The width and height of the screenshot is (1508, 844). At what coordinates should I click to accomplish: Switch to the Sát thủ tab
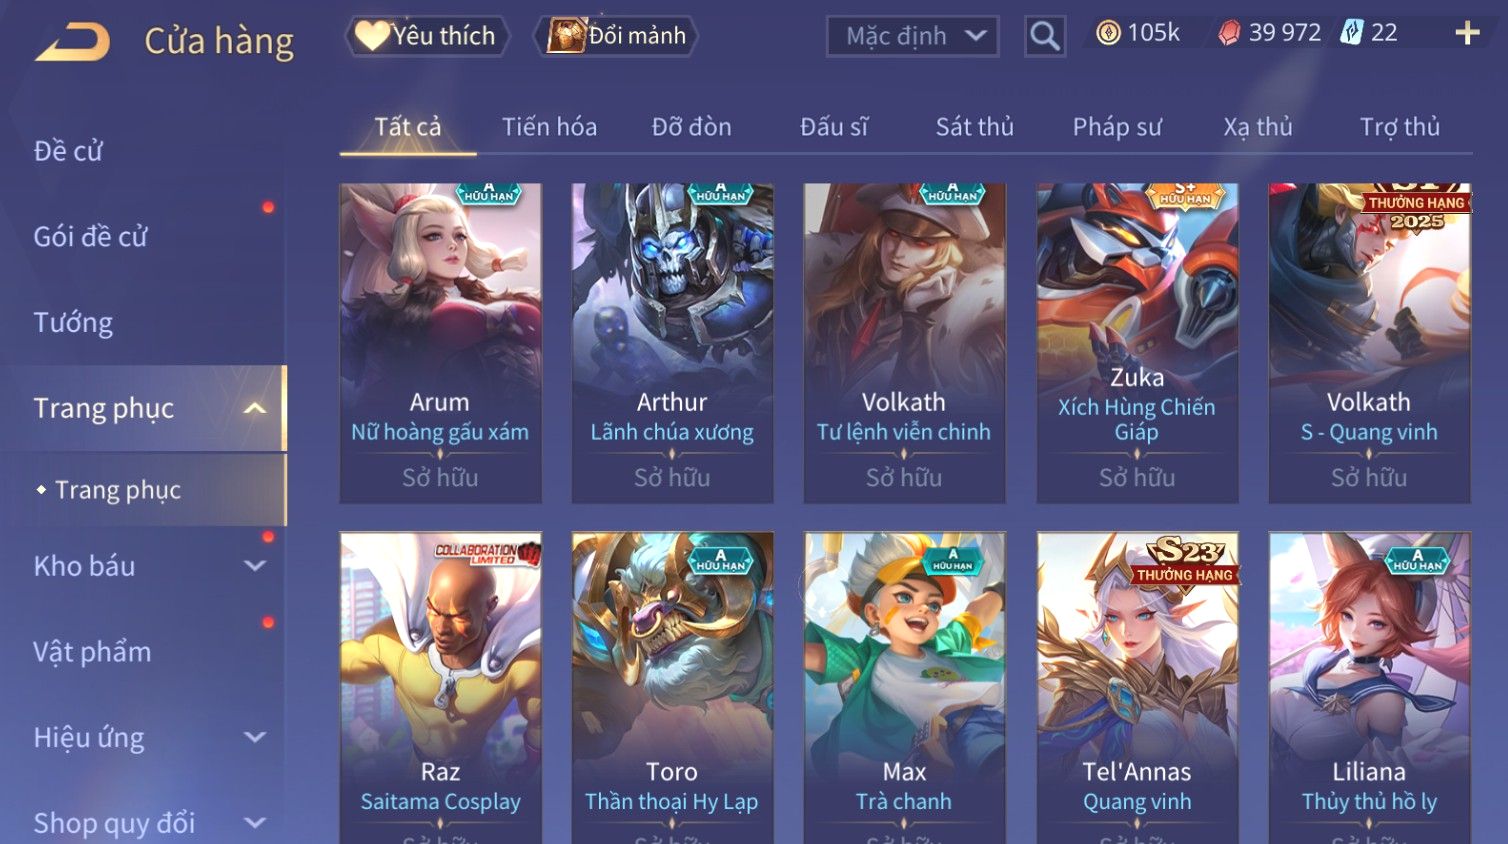[974, 127]
